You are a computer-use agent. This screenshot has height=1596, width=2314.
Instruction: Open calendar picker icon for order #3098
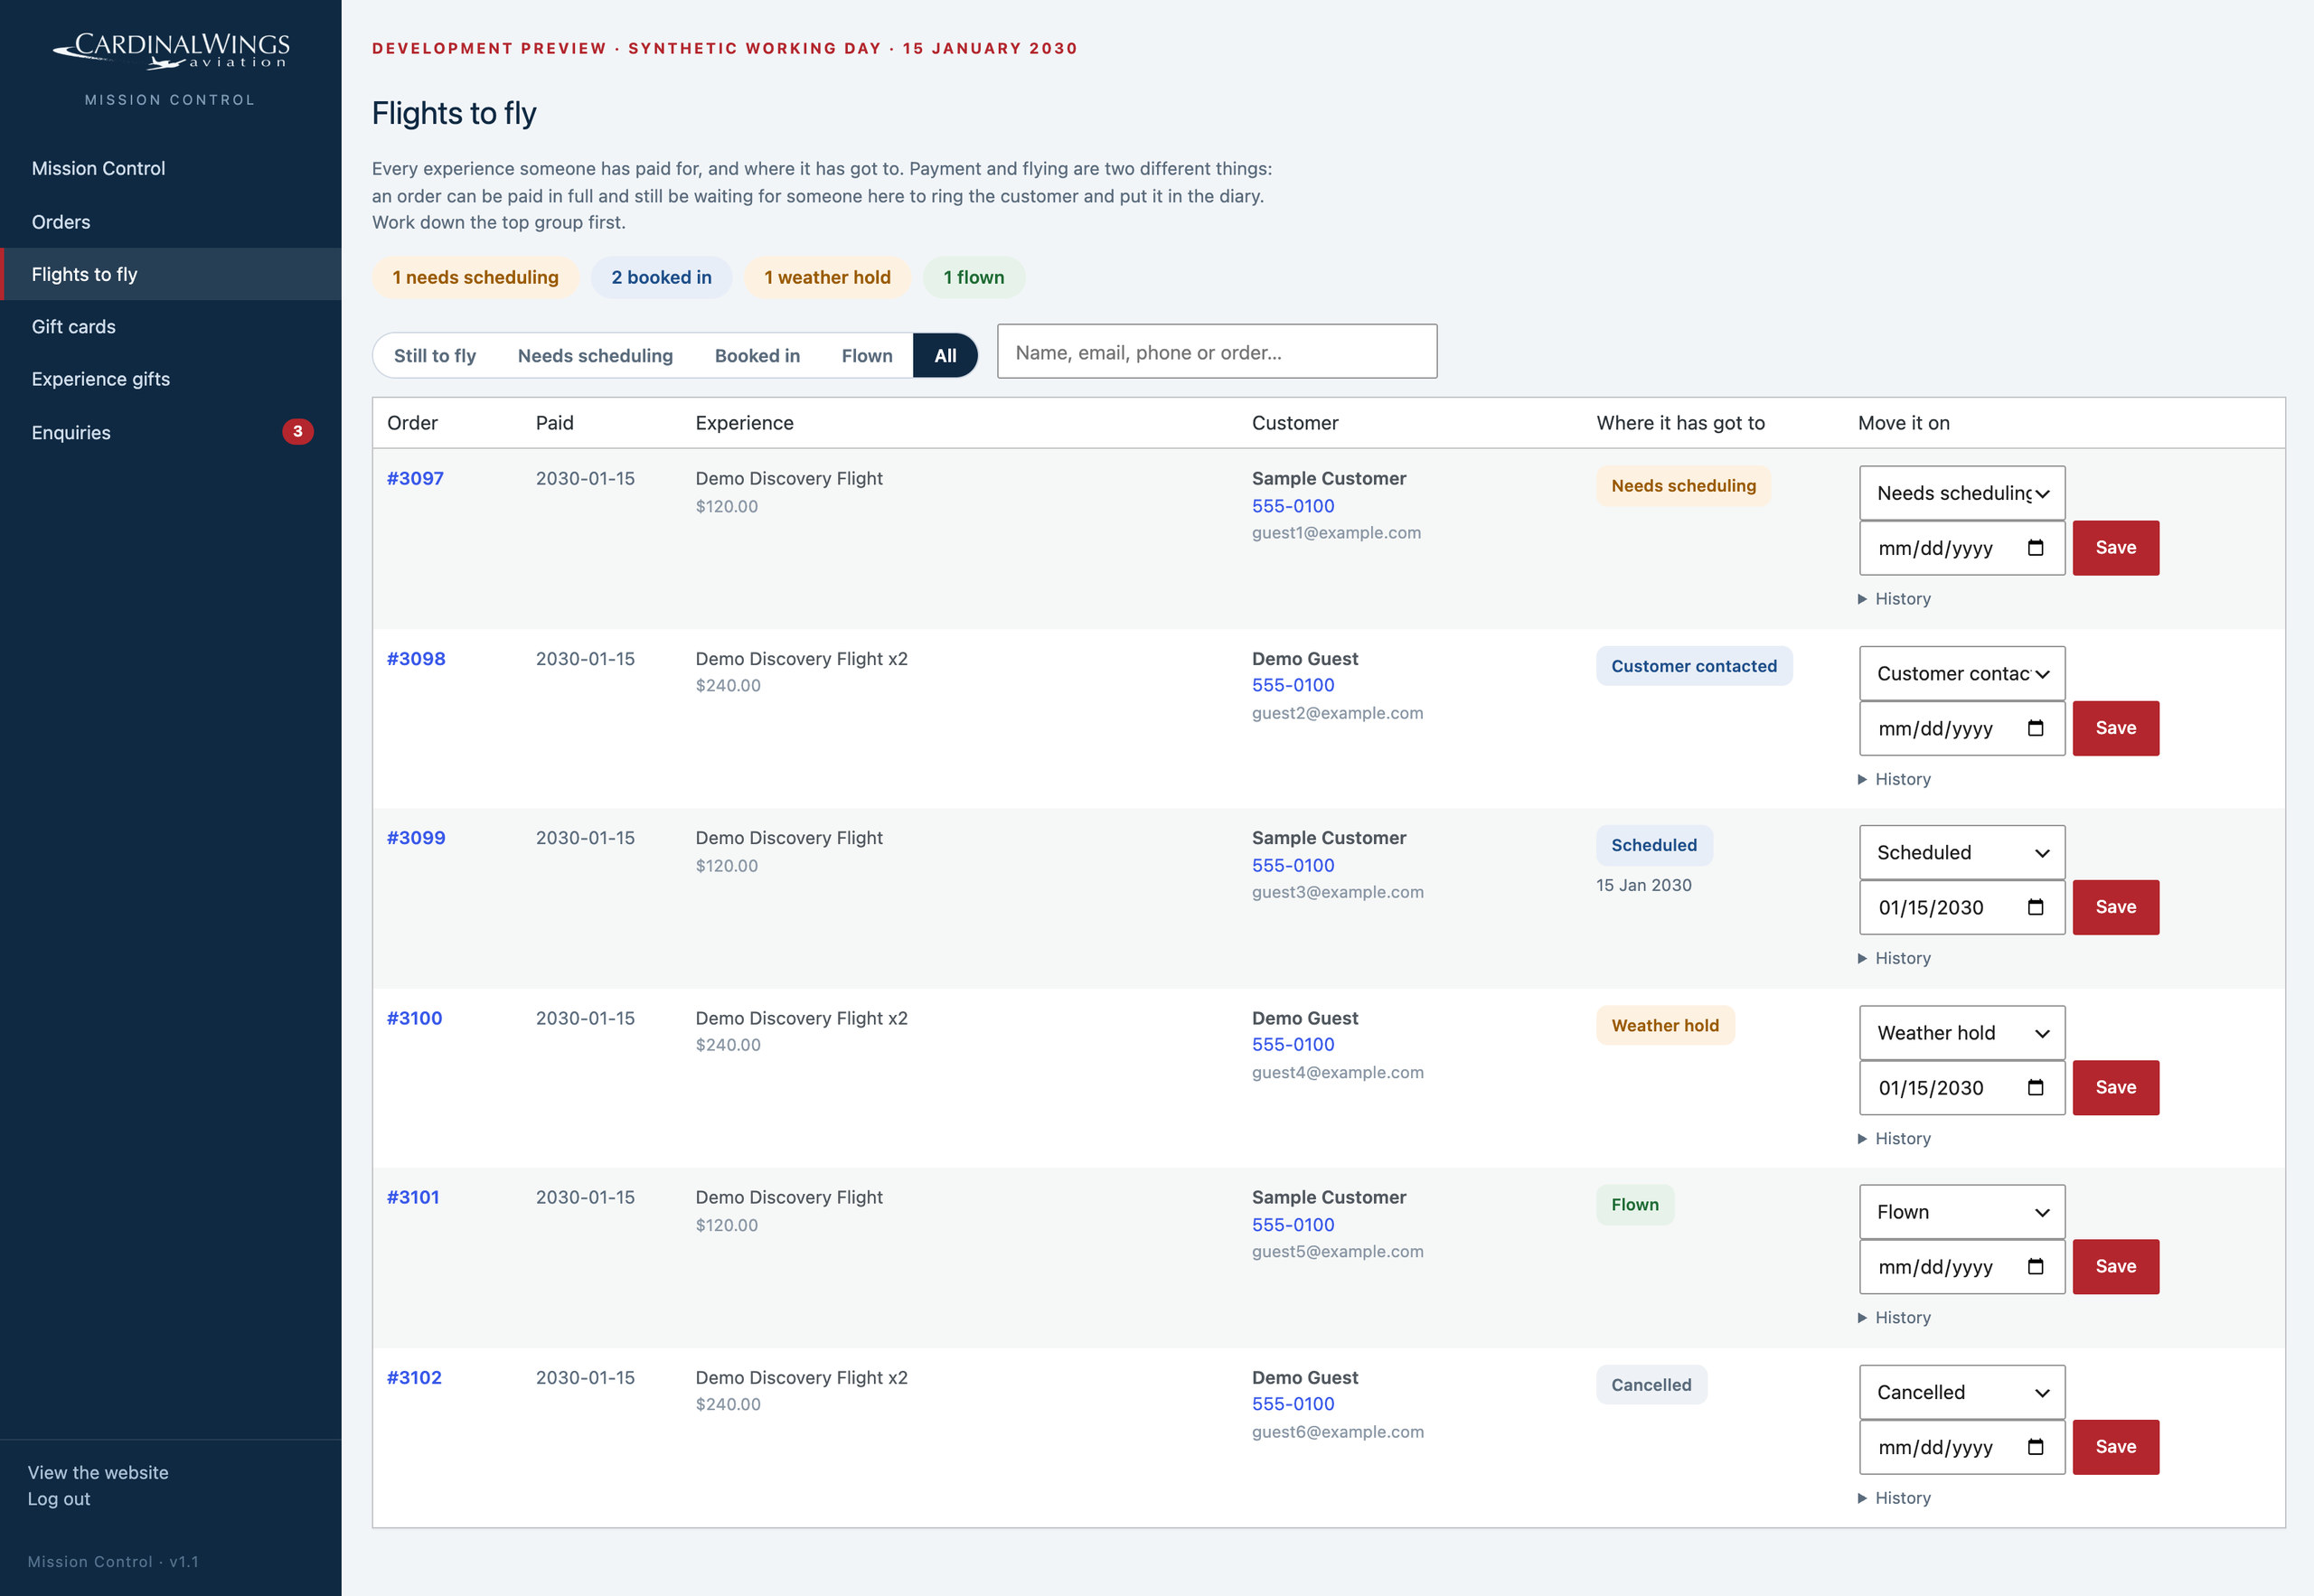click(2035, 728)
